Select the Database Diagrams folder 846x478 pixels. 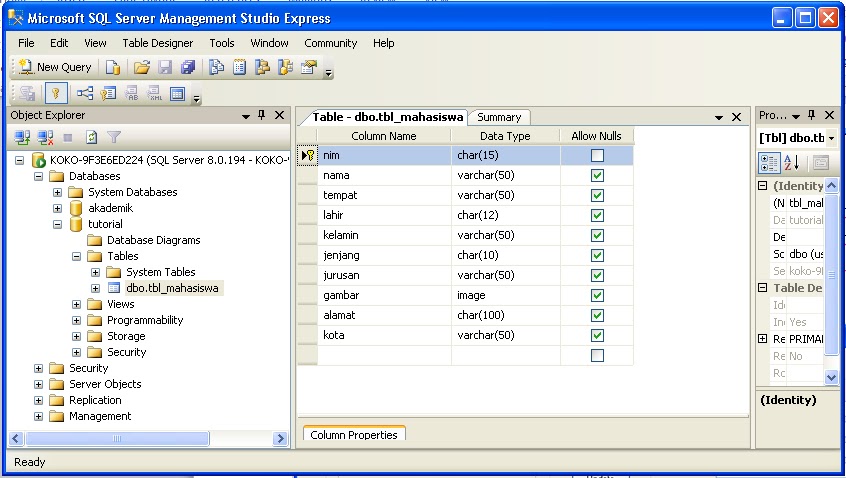tap(154, 240)
